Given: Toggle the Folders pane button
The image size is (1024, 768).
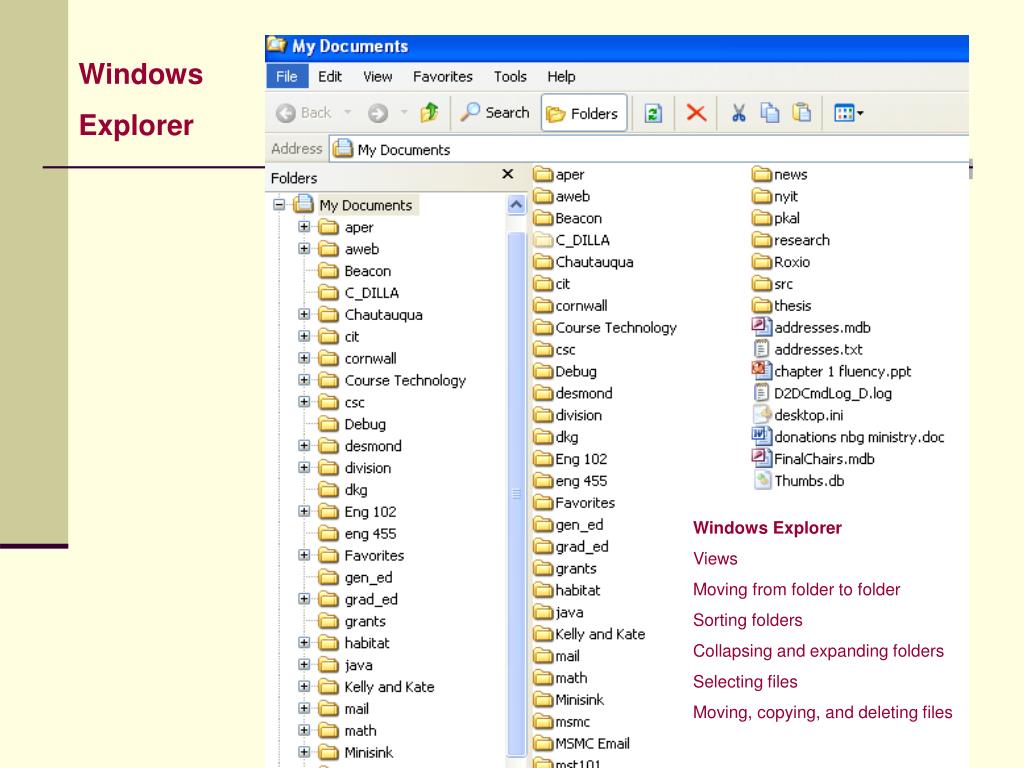Looking at the screenshot, I should click(x=584, y=114).
